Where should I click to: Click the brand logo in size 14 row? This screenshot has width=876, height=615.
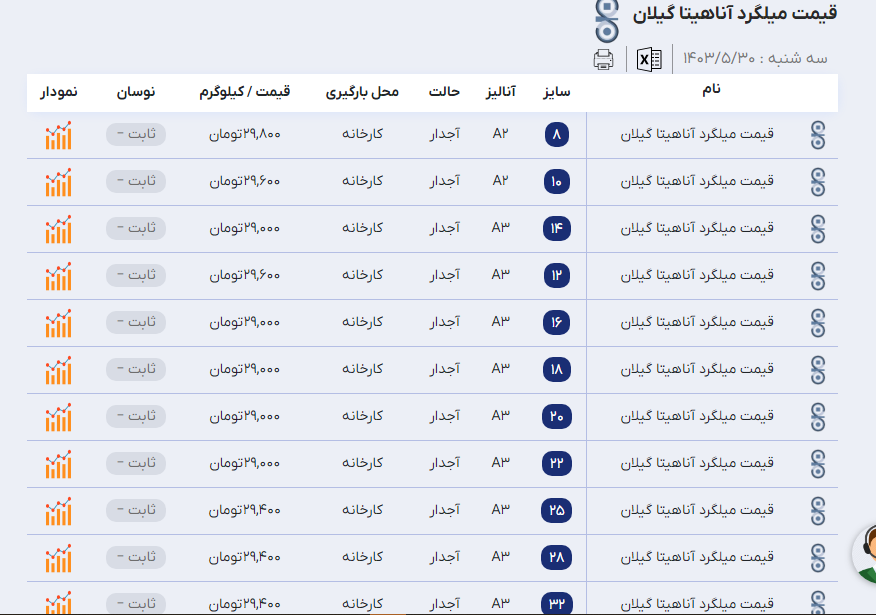coord(818,229)
